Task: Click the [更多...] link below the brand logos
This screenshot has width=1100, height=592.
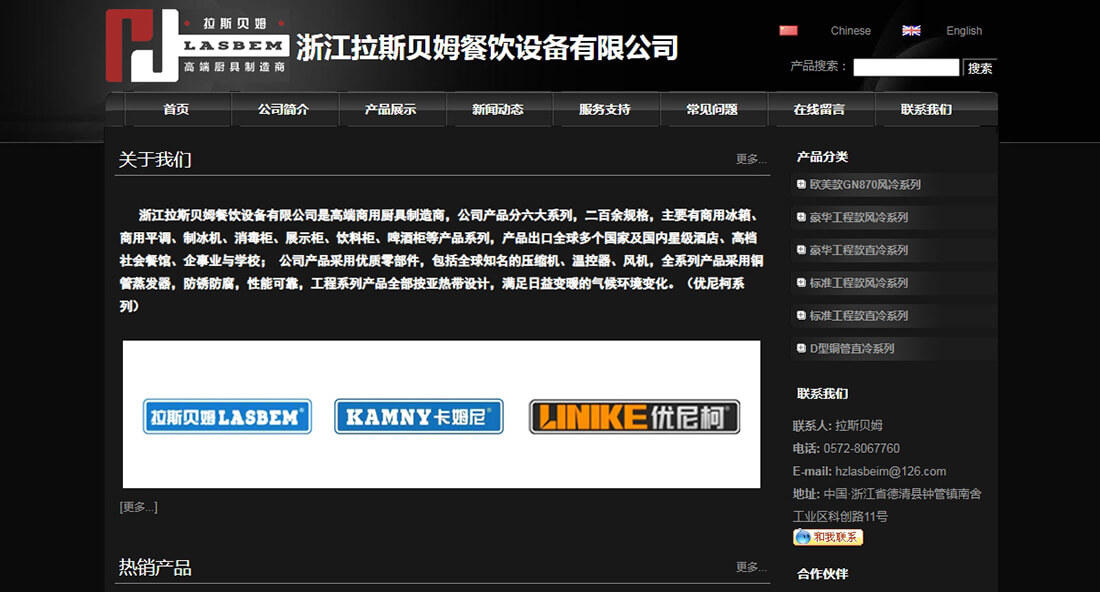Action: click(x=137, y=506)
